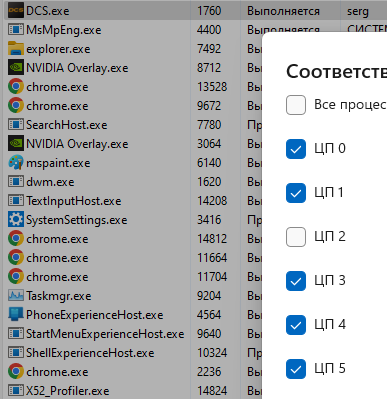
Task: Click chrome.exe icon with PID 11664
Action: click(x=16, y=258)
